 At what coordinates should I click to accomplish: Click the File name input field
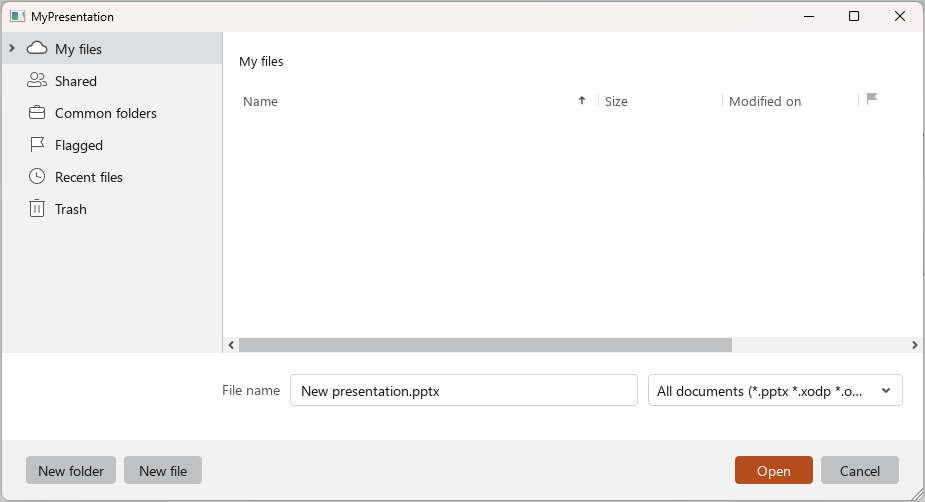(x=464, y=391)
